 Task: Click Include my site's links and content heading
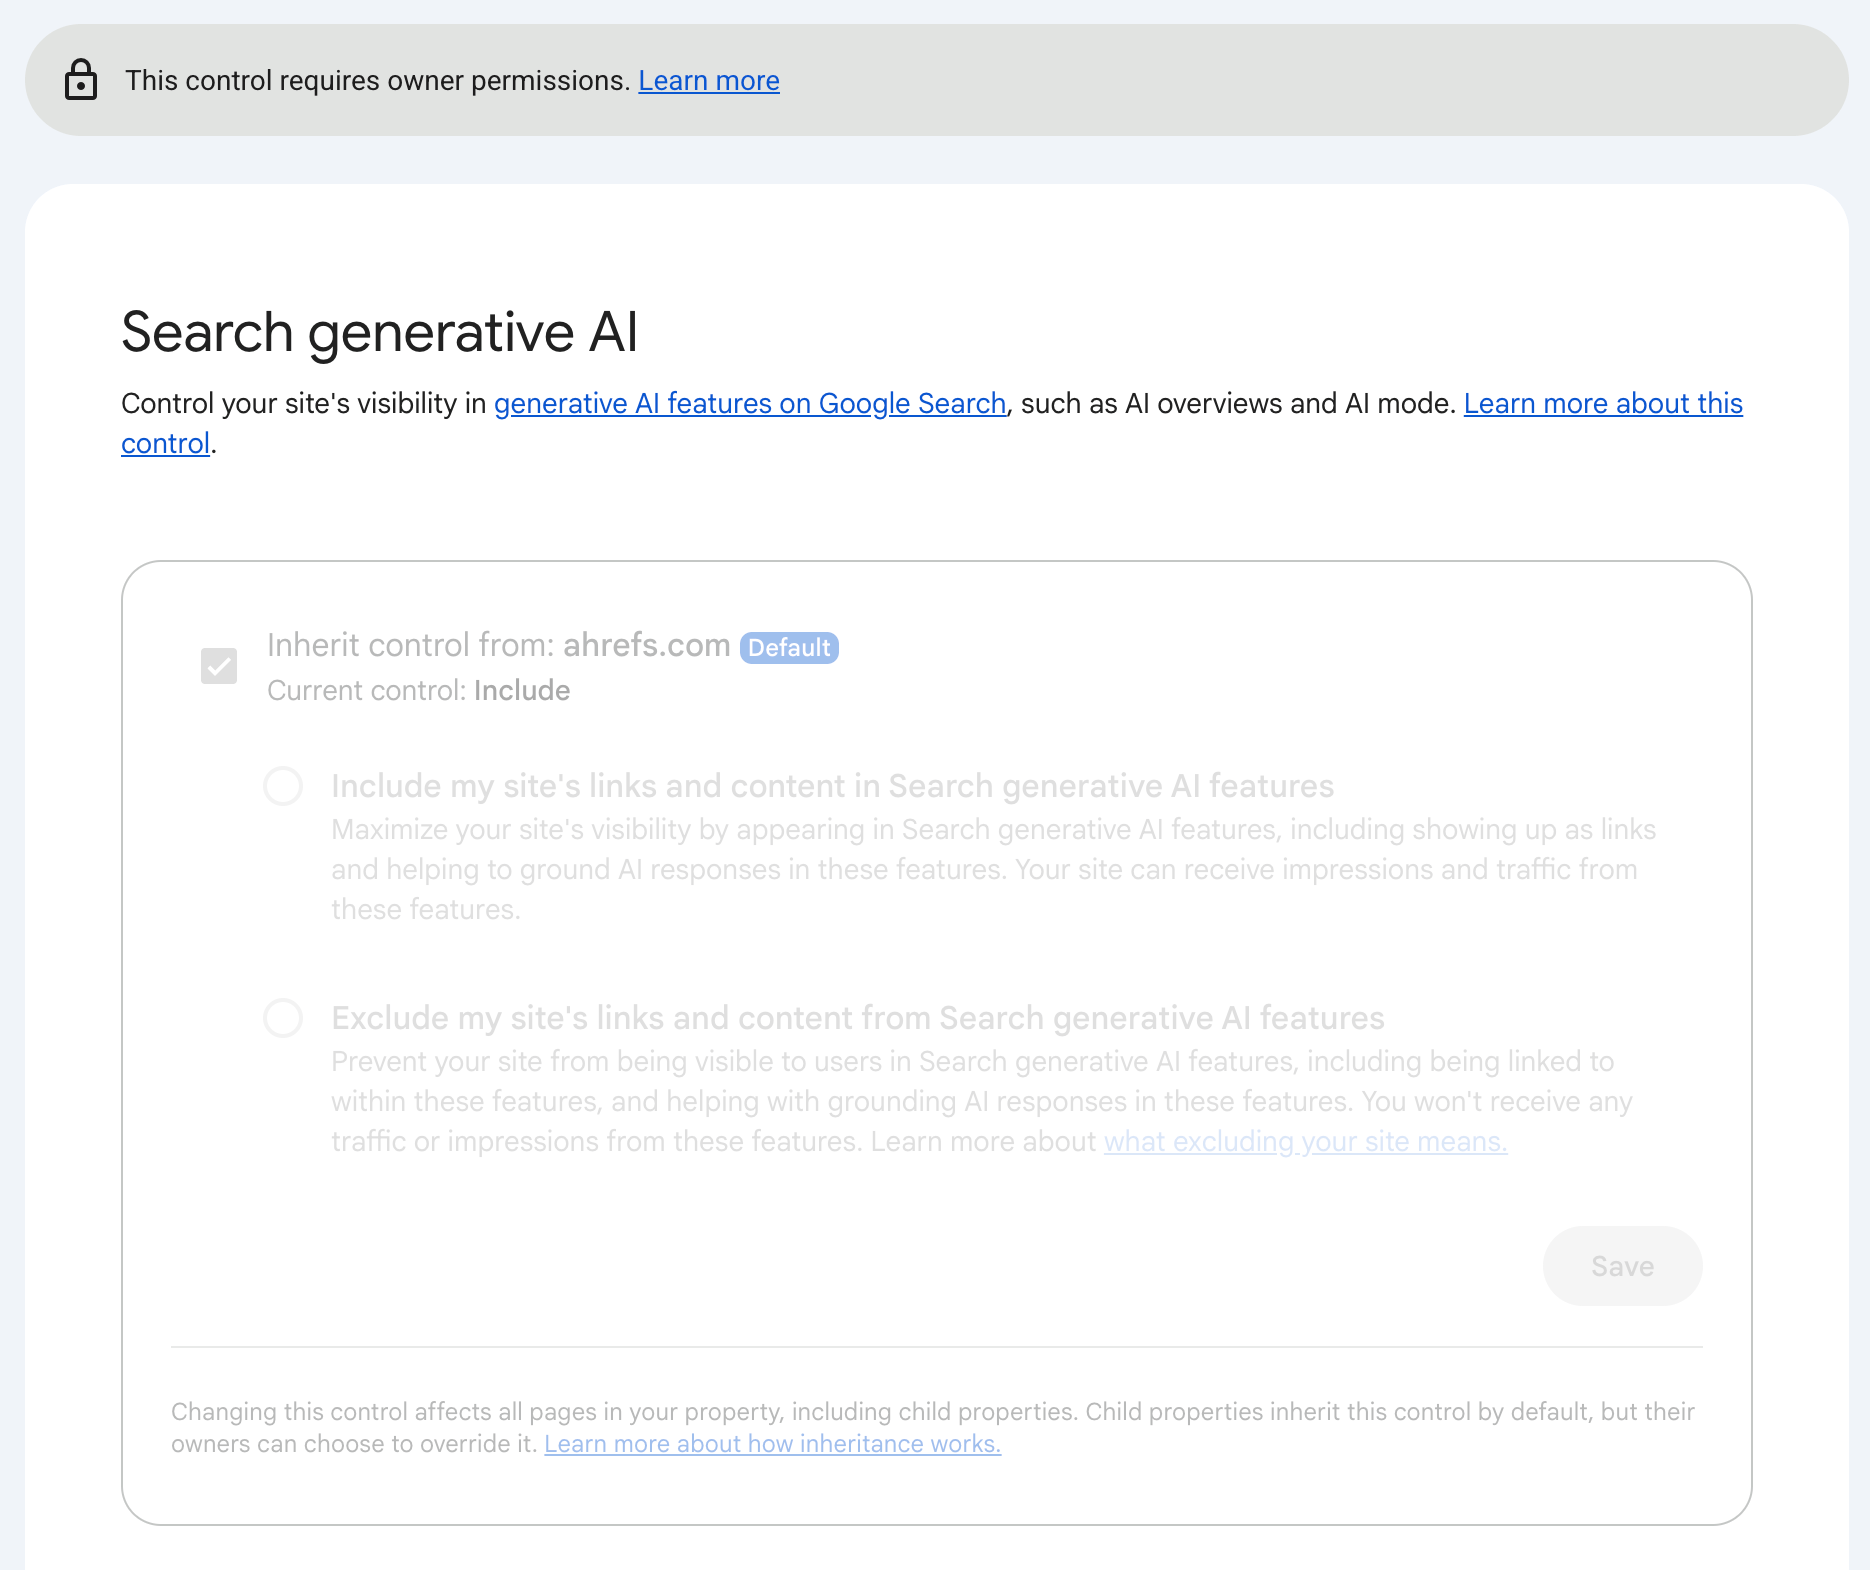(x=832, y=786)
